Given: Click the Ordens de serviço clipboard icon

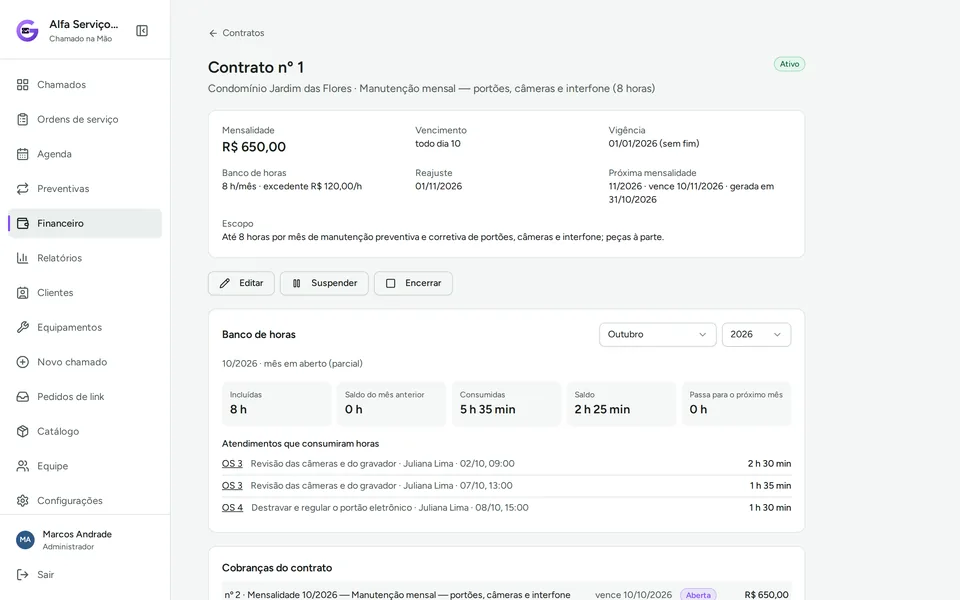Looking at the screenshot, I should click(x=23, y=119).
